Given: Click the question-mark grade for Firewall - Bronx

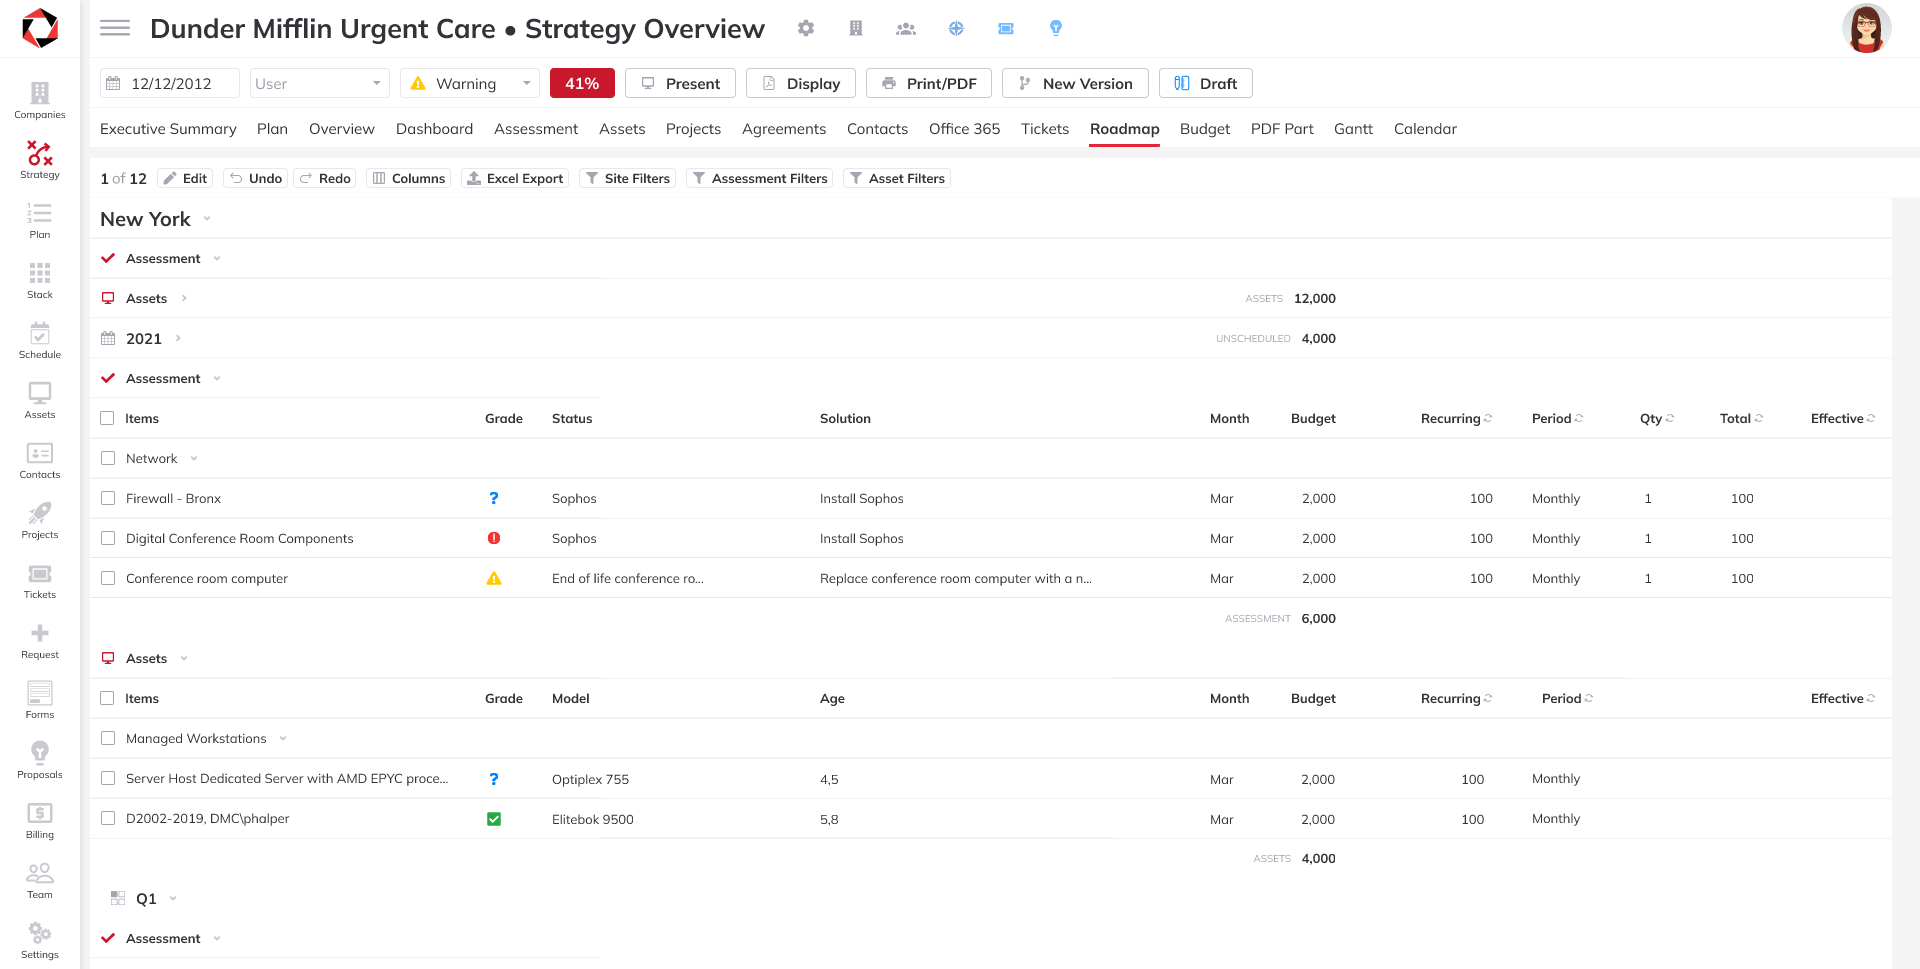Looking at the screenshot, I should click(x=494, y=498).
